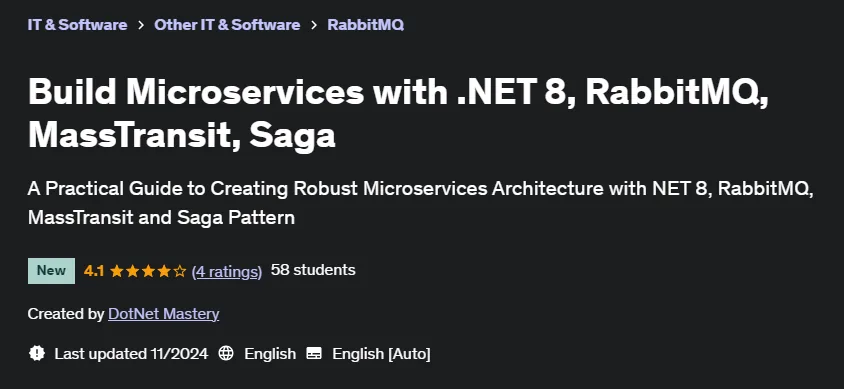Click the New badge
844x389 pixels.
pos(51,271)
